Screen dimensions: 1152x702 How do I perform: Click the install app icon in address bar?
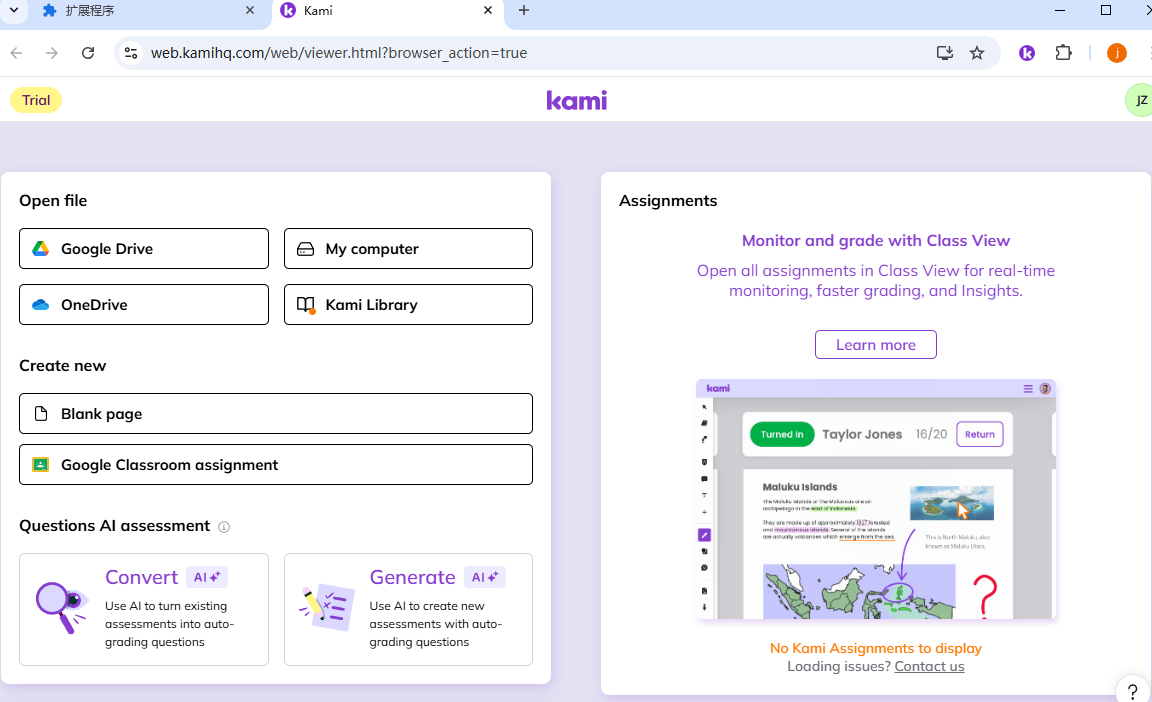[x=945, y=53]
